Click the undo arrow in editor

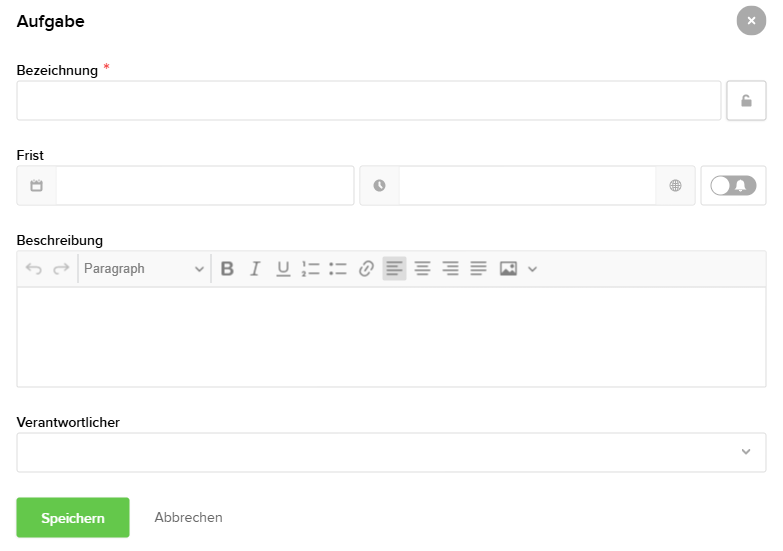click(x=34, y=269)
